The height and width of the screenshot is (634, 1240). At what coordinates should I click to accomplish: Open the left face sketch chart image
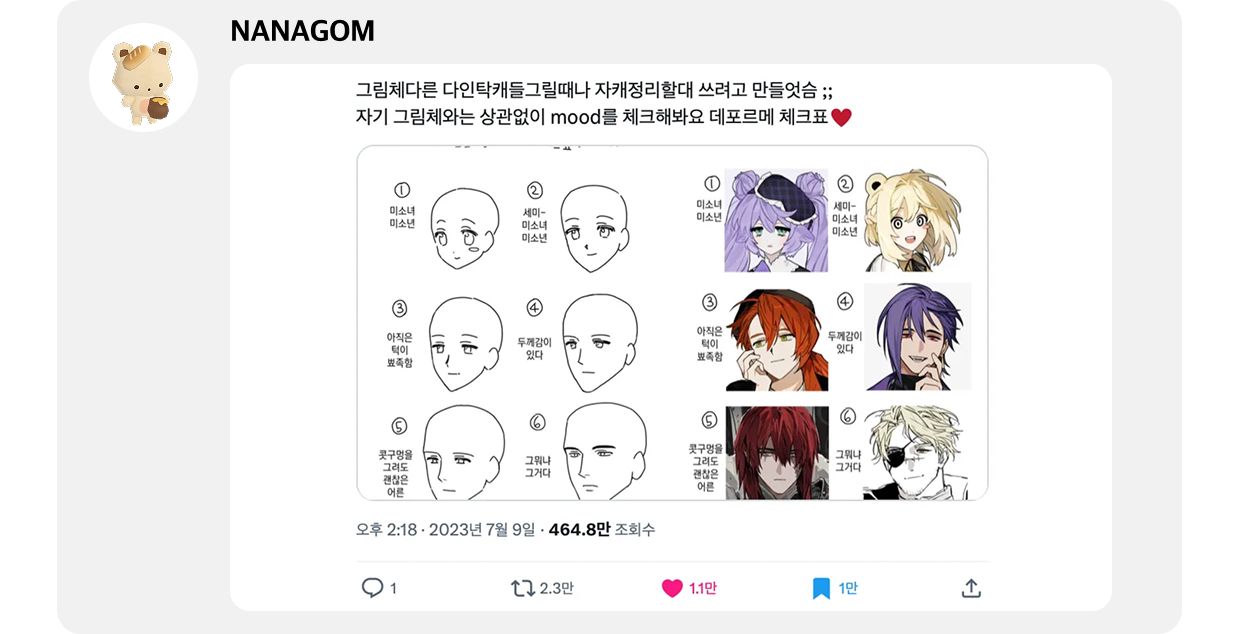515,323
